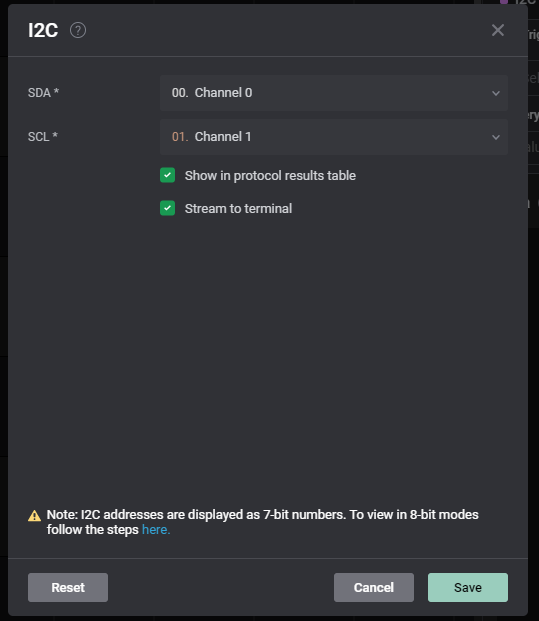Follow the 'here' link for 8-bit steps

tap(156, 530)
